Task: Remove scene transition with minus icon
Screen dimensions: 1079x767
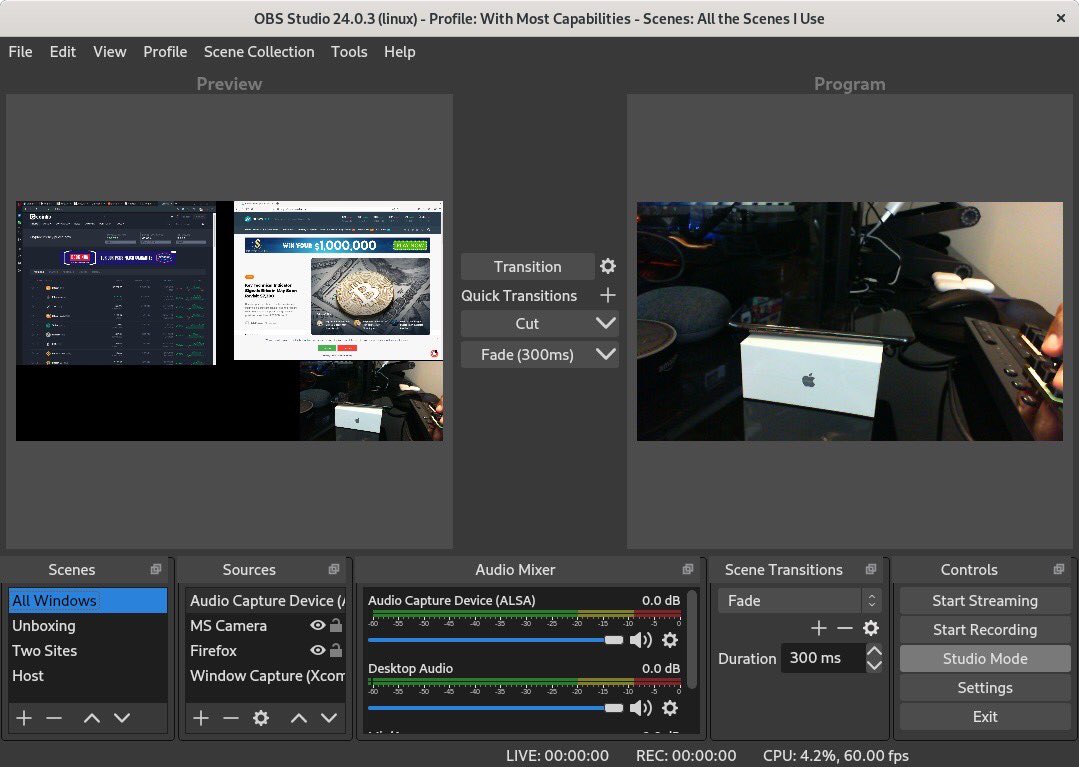Action: point(844,628)
